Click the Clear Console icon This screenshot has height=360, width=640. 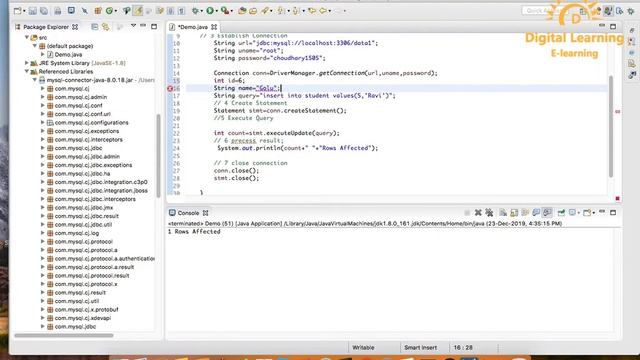(x=503, y=213)
